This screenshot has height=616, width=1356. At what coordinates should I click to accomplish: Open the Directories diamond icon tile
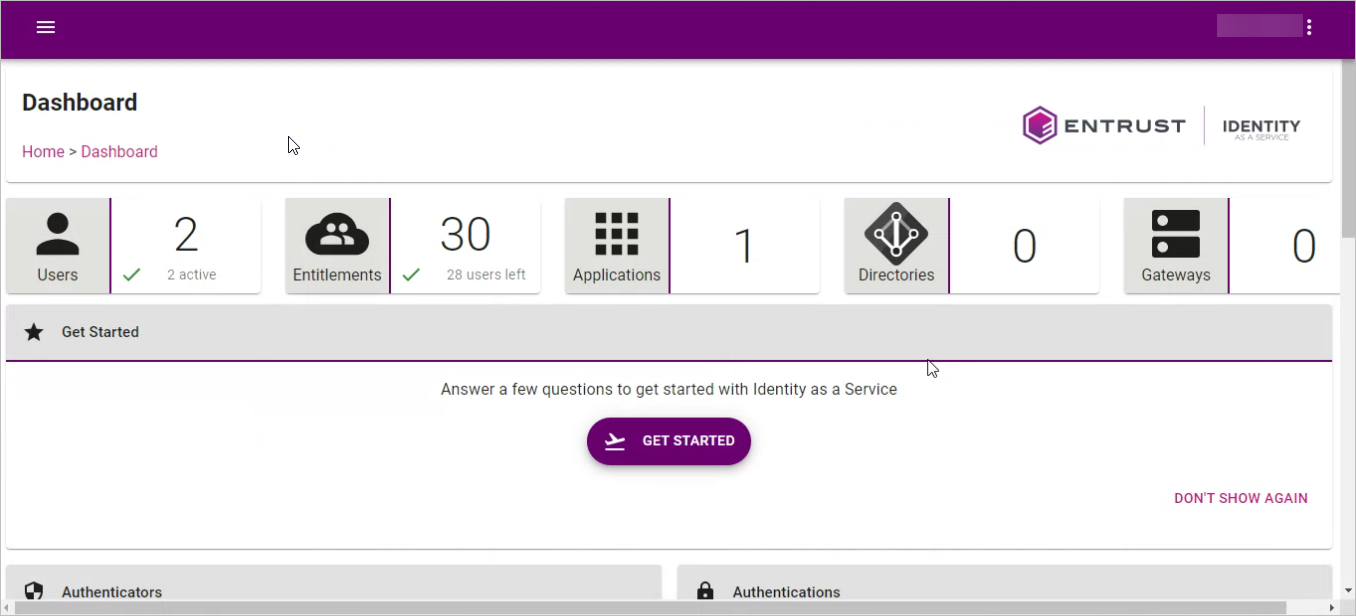[896, 246]
